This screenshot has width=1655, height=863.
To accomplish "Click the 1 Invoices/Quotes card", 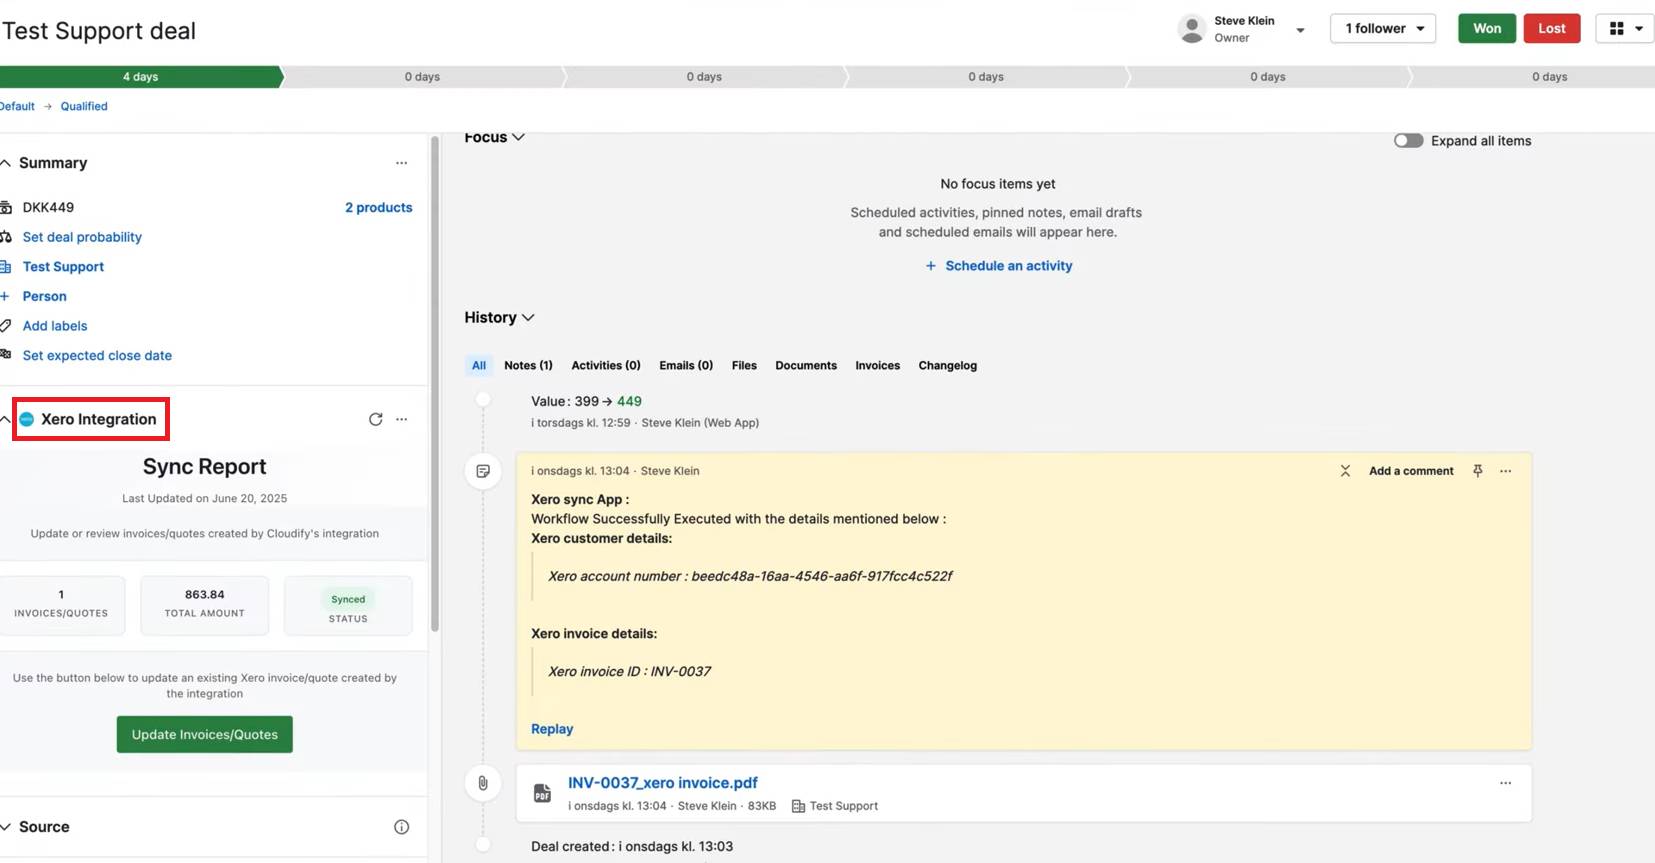I will (61, 605).
